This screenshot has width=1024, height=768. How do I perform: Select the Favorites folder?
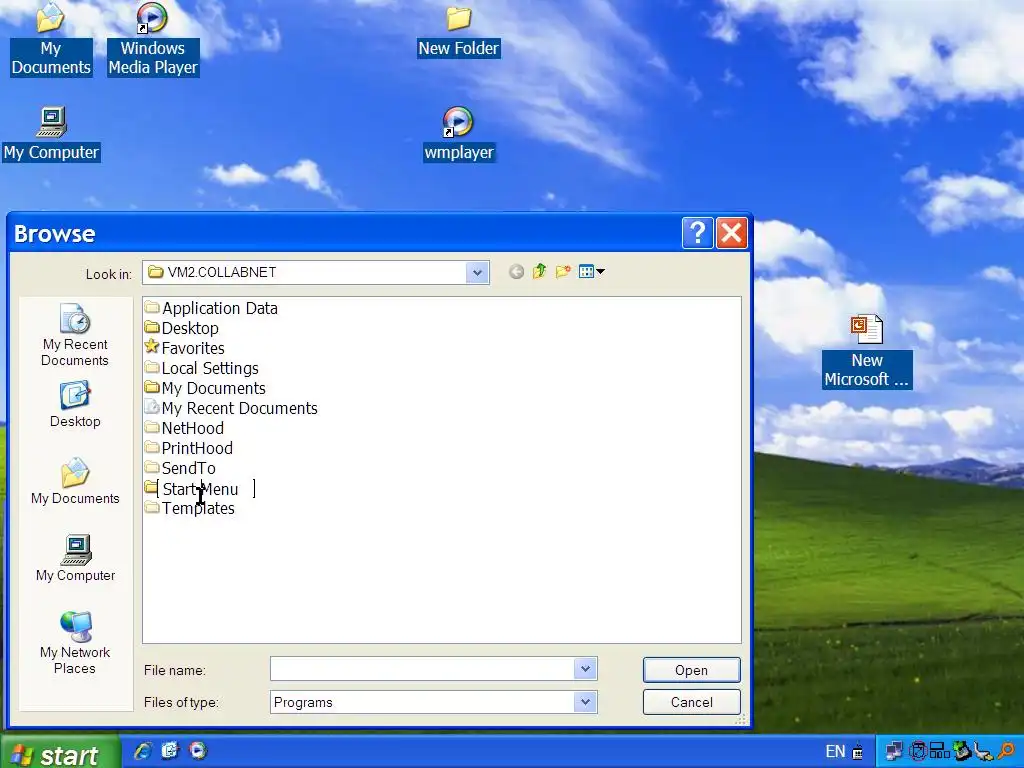185,348
